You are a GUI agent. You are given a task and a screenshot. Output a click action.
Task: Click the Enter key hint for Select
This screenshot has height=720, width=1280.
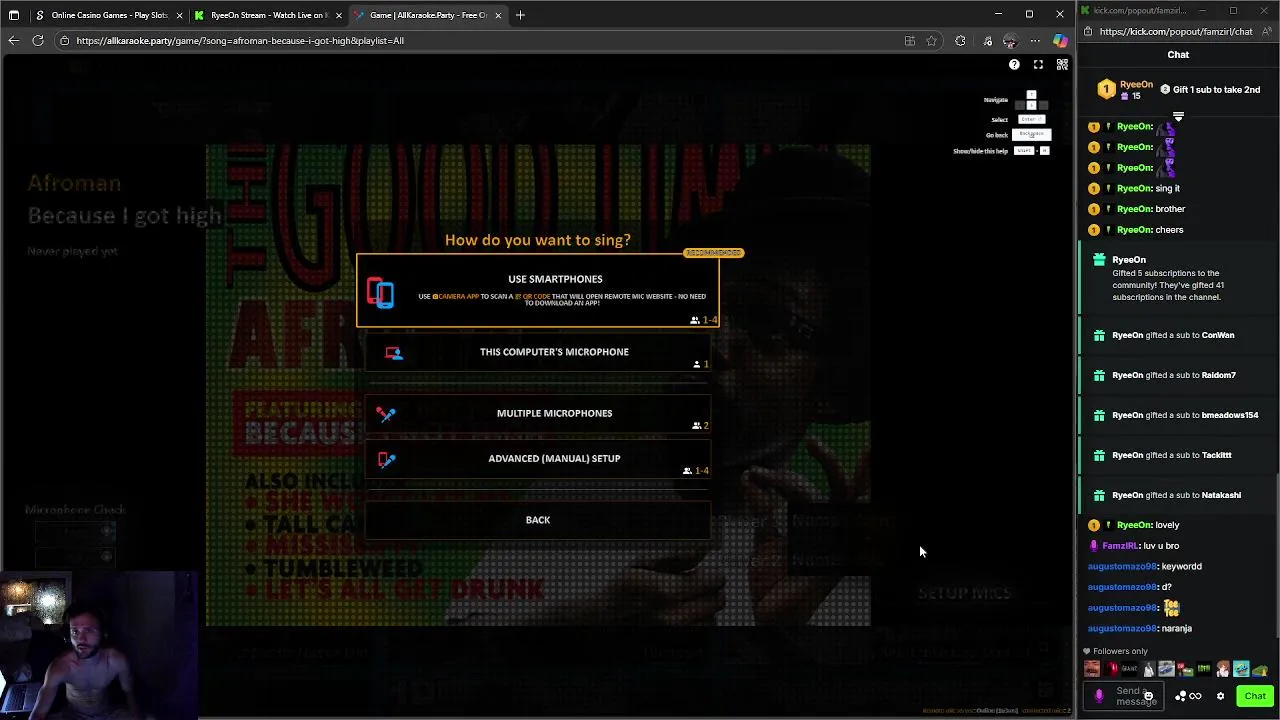[1031, 119]
